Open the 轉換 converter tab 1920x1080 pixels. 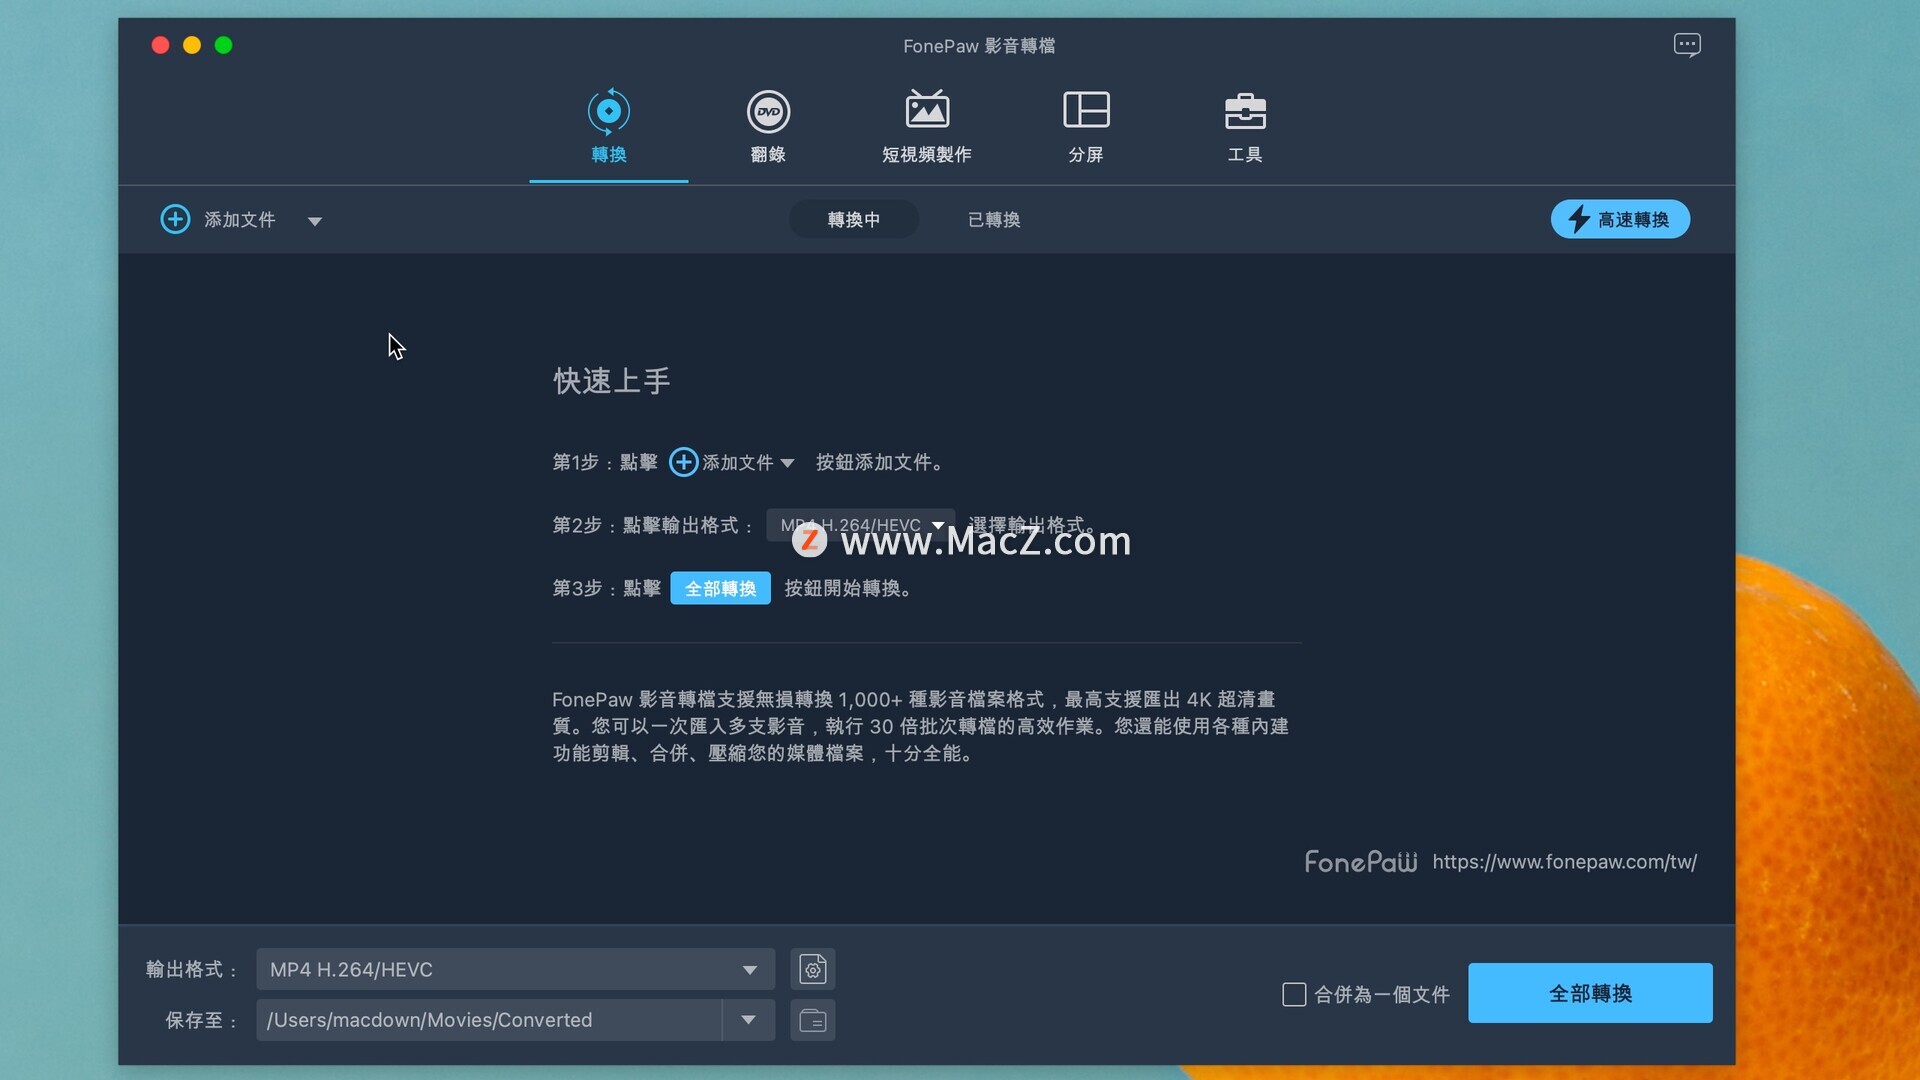608,127
